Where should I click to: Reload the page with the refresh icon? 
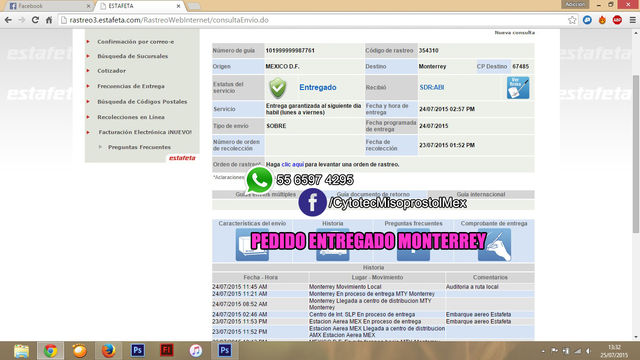click(x=35, y=20)
